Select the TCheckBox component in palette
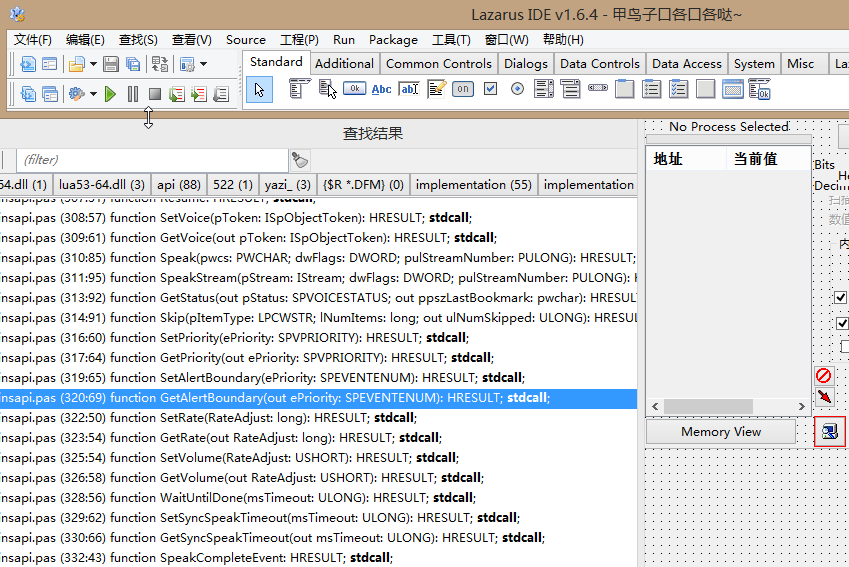Viewport: 849px width, 567px height. point(490,89)
